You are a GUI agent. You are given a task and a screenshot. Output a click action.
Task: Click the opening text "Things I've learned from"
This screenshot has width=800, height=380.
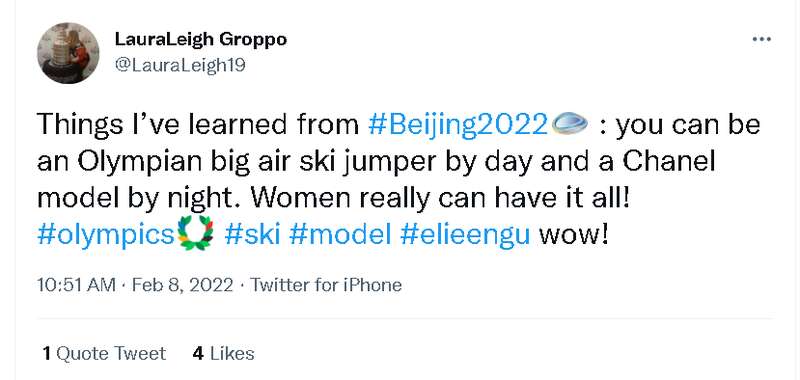click(198, 125)
